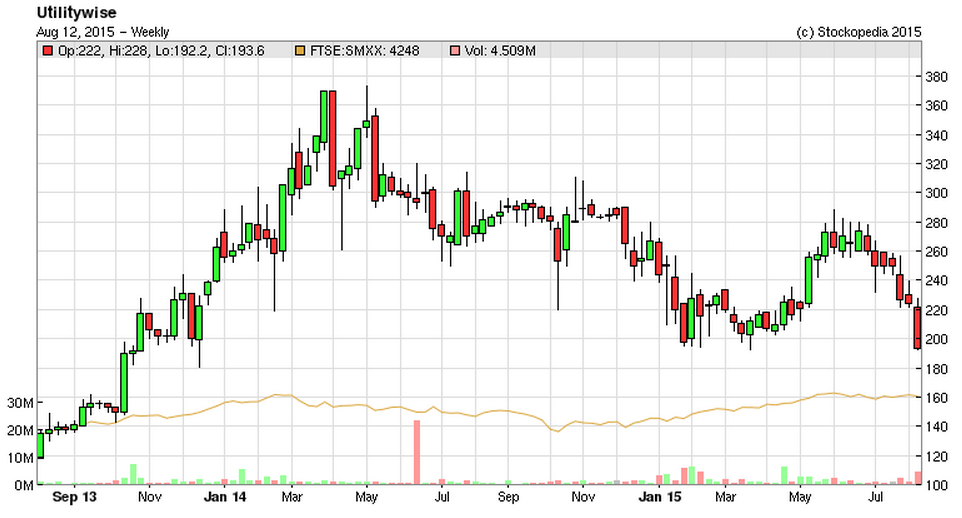
Task: Click the '380' price axis label
Action: coord(937,77)
